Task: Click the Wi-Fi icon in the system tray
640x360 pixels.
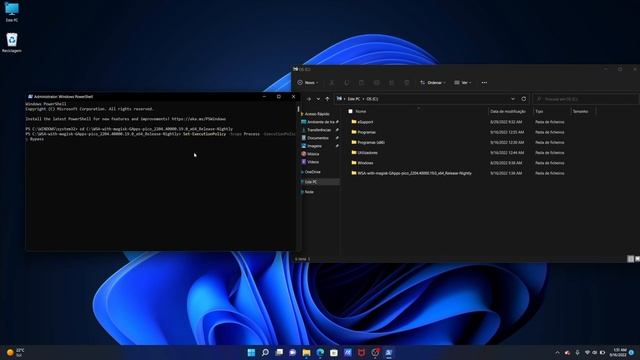Action: click(587, 352)
